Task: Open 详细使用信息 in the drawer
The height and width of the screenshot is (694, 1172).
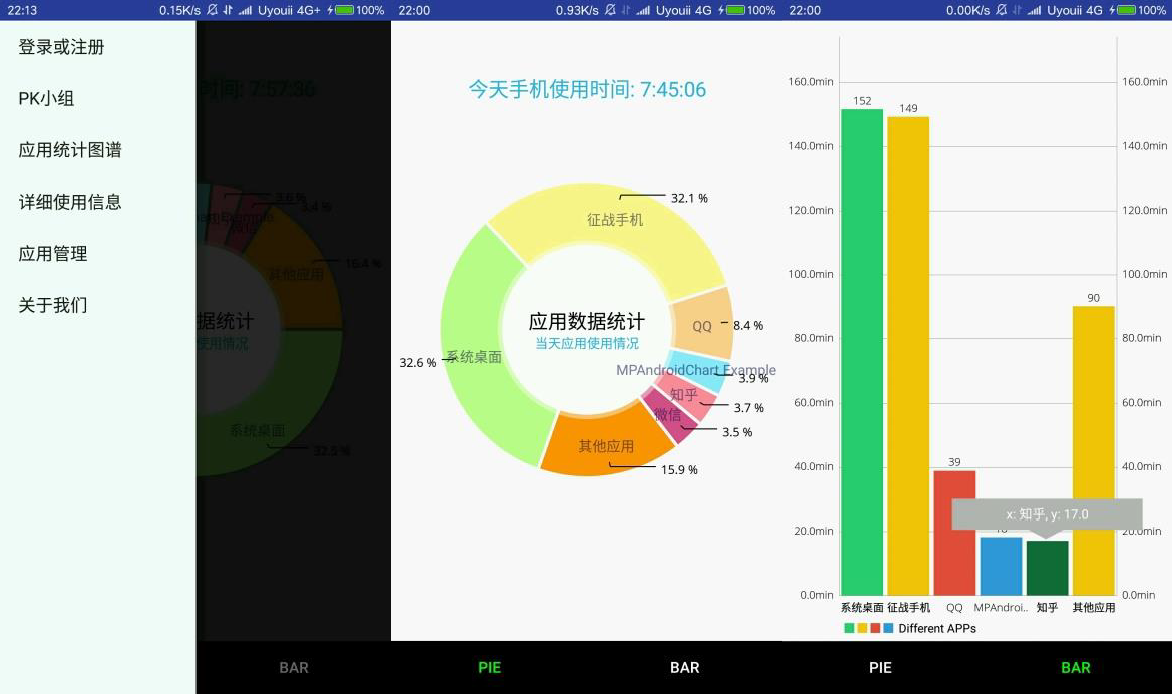Action: coord(70,202)
